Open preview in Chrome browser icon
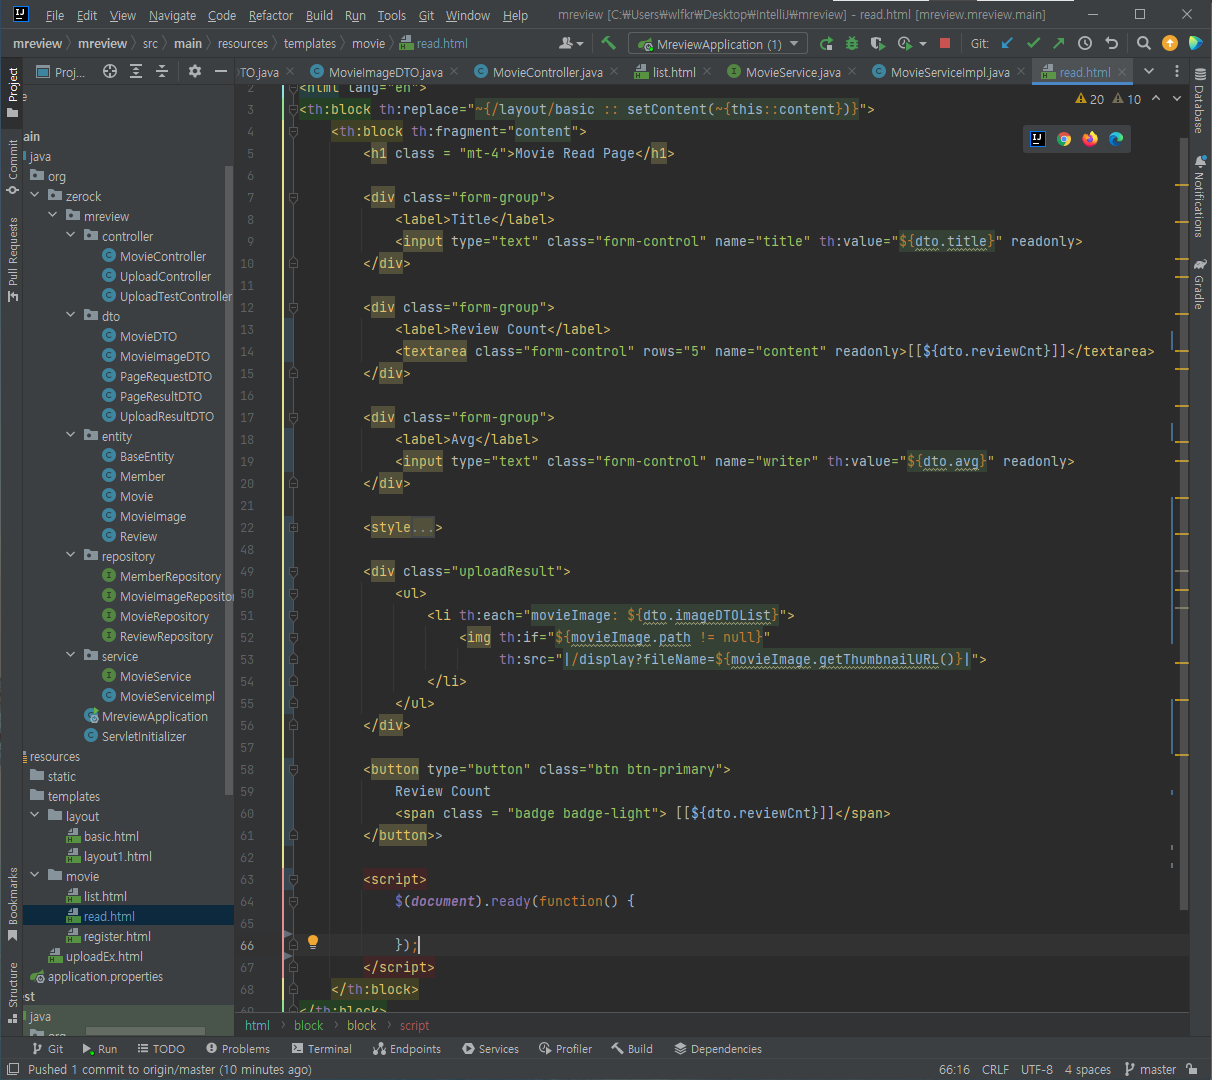Viewport: 1212px width, 1080px height. pyautogui.click(x=1064, y=139)
